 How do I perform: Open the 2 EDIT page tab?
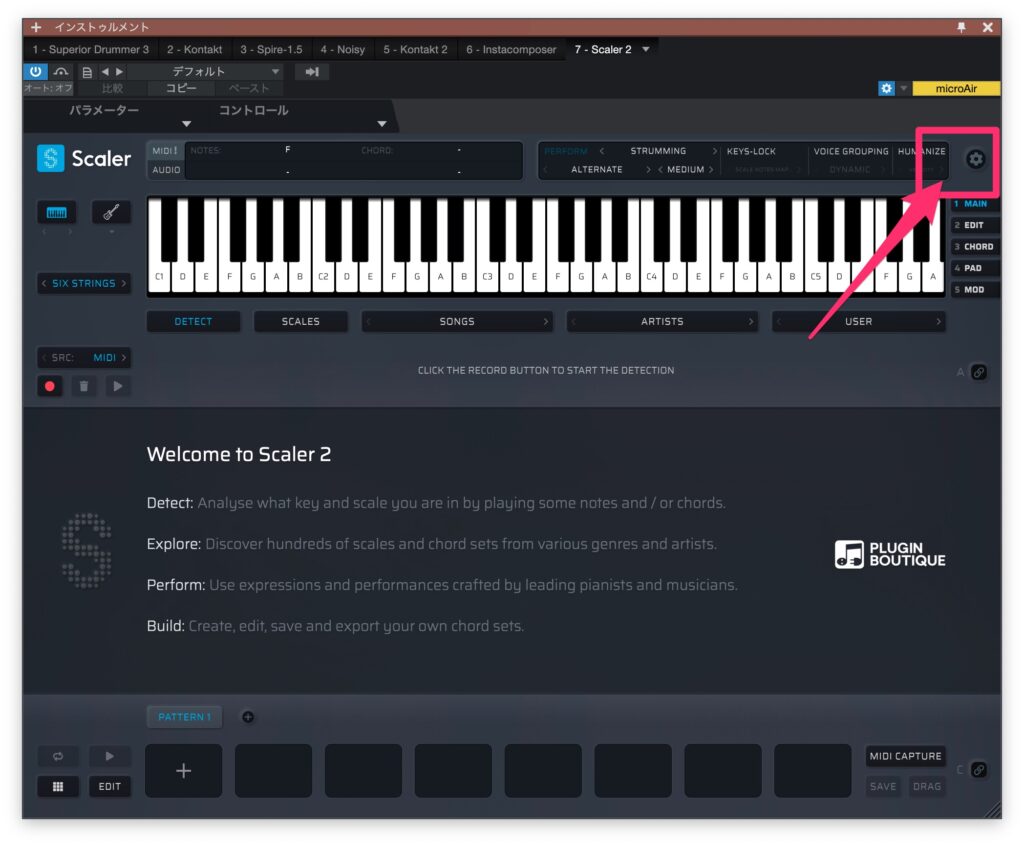click(974, 225)
